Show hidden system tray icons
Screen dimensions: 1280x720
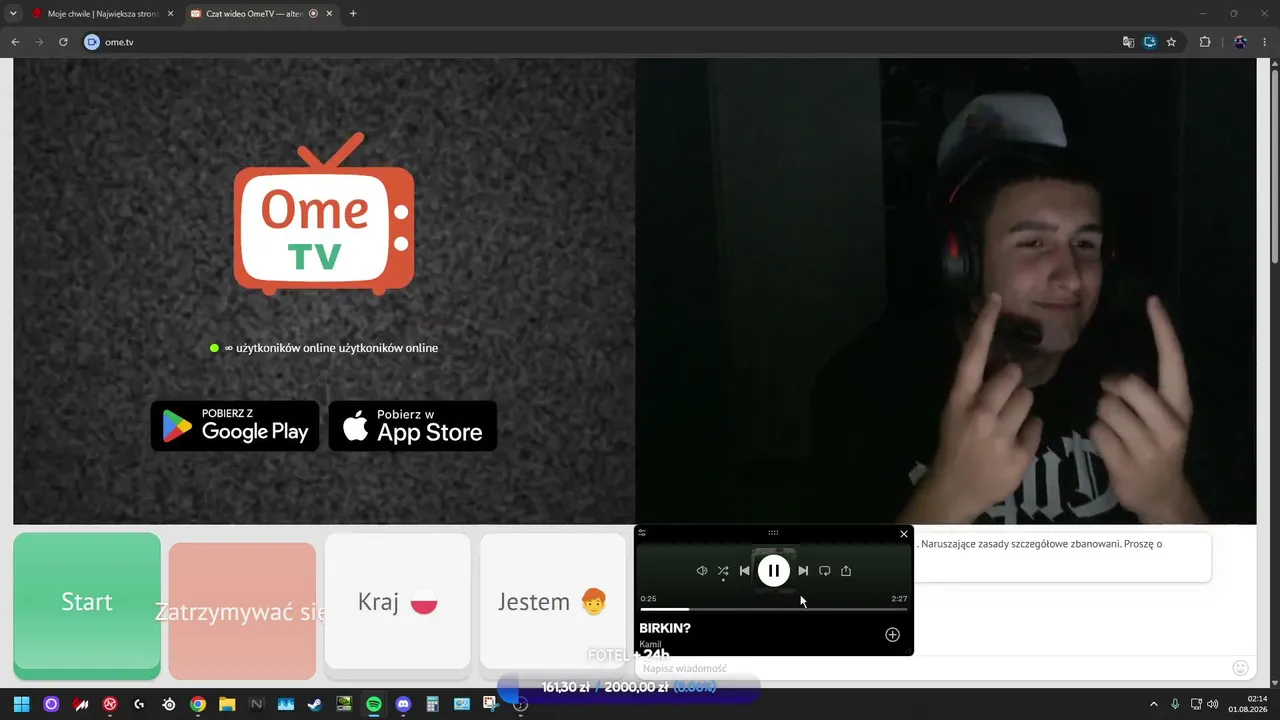pos(1153,704)
